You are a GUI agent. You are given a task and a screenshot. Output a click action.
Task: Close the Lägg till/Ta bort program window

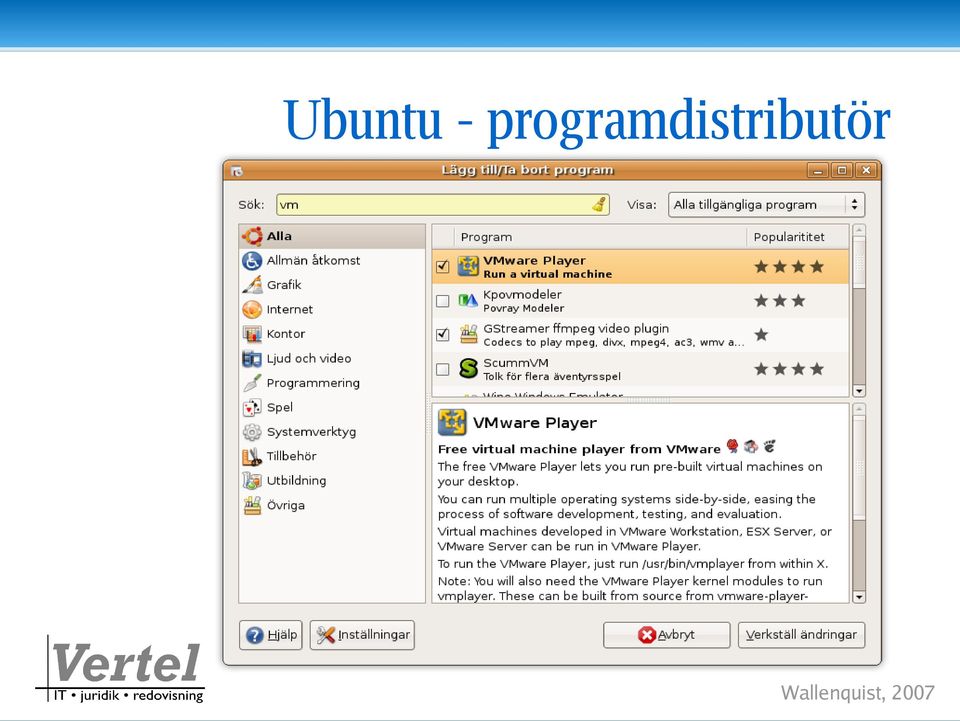(866, 171)
